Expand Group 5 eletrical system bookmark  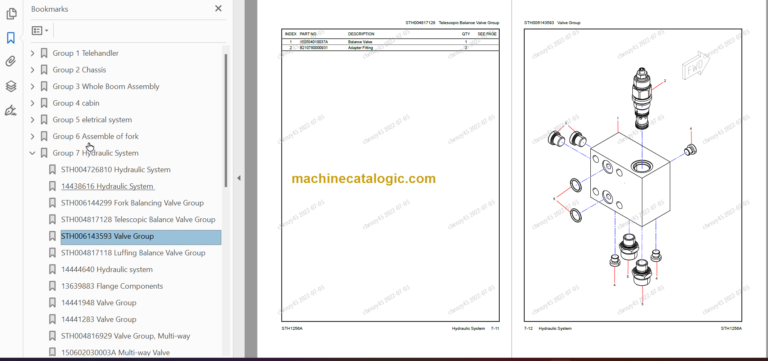point(32,120)
